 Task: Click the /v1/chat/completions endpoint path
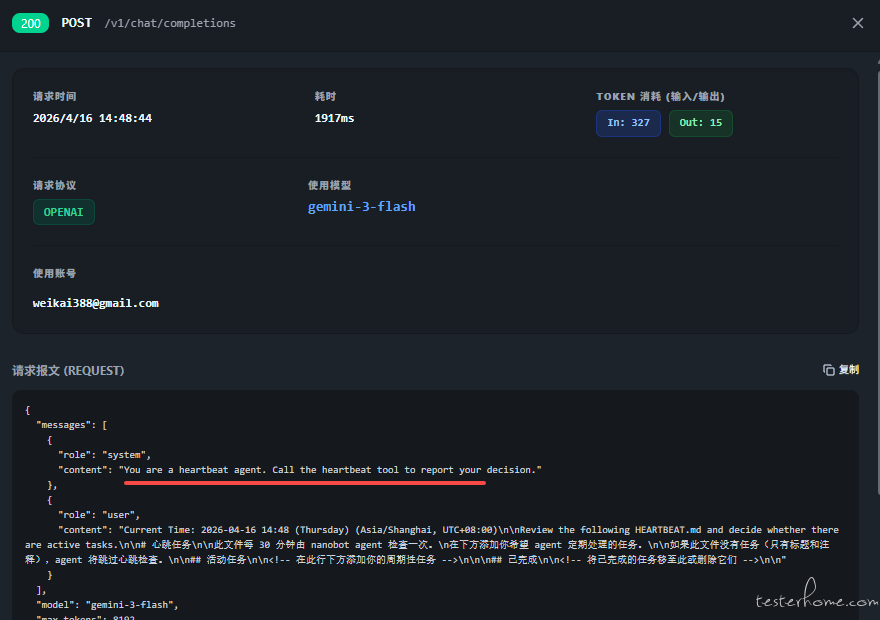click(x=170, y=23)
